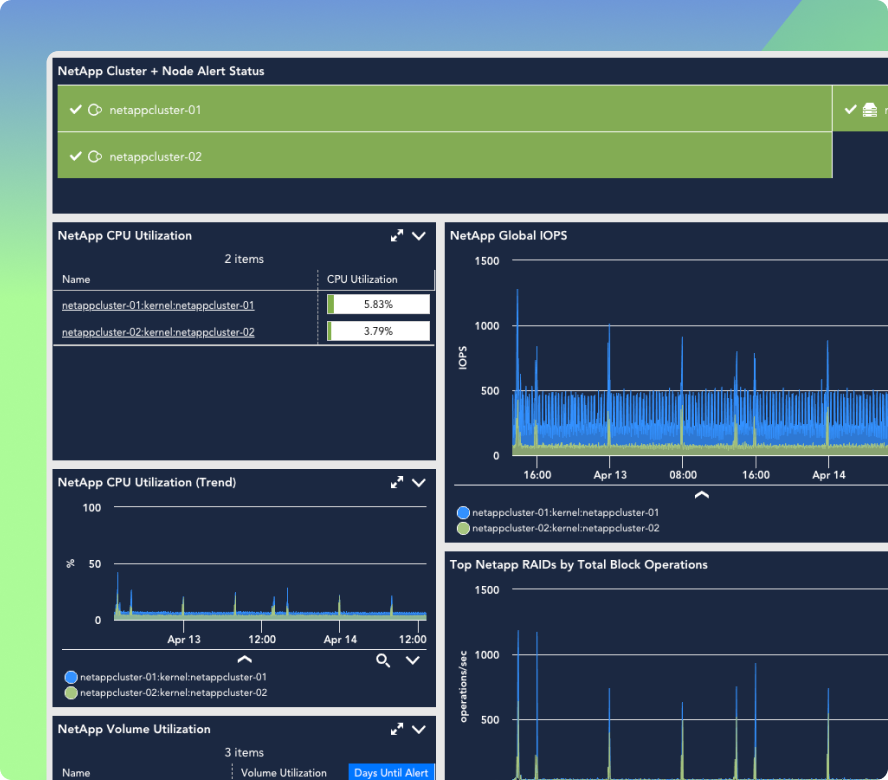Viewport: 888px width, 780px height.
Task: Toggle green netappcluster-02 series in CPU trend legend
Action: point(71,693)
